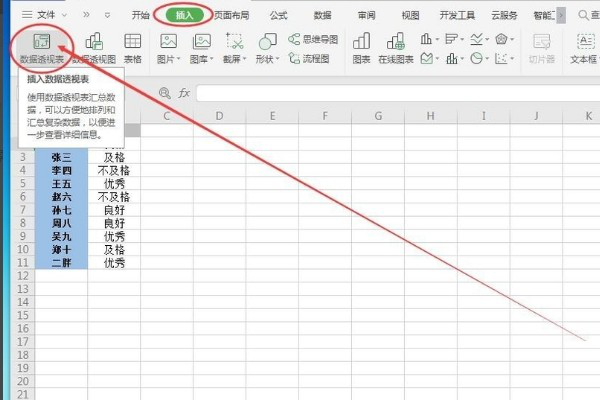
Task: Select cell containing 王五
Action: (61, 184)
